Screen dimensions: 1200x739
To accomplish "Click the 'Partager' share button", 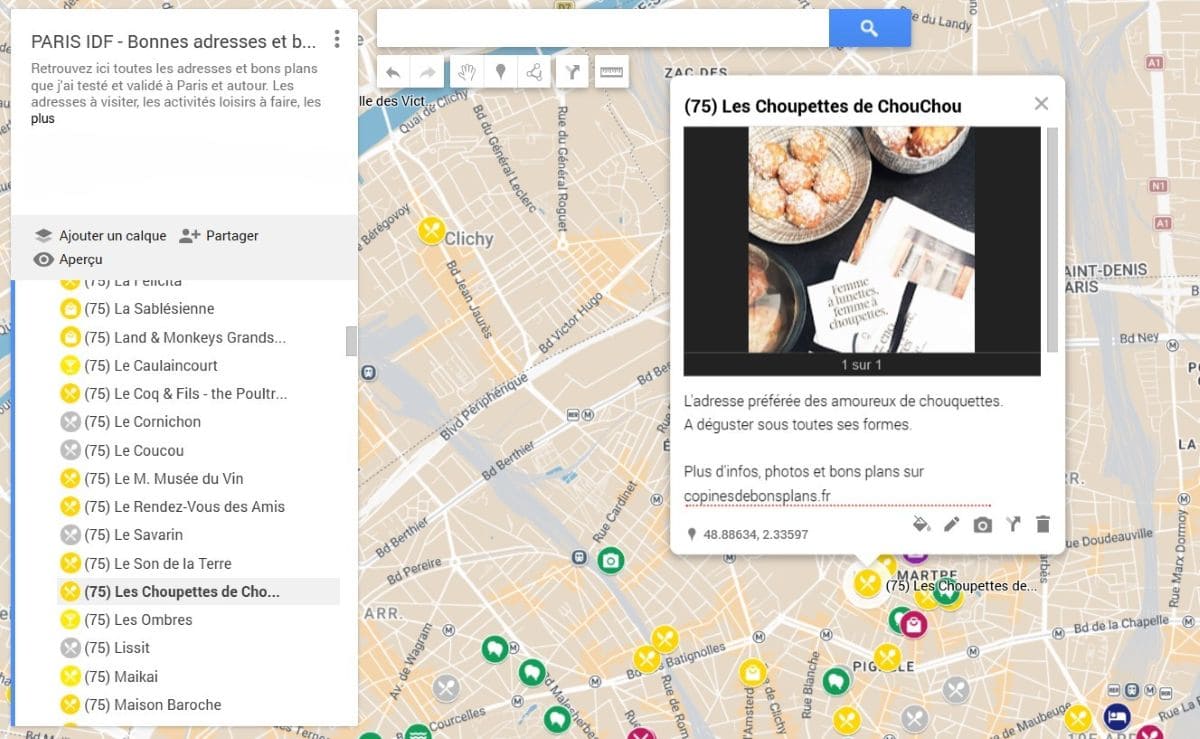I will pos(219,236).
